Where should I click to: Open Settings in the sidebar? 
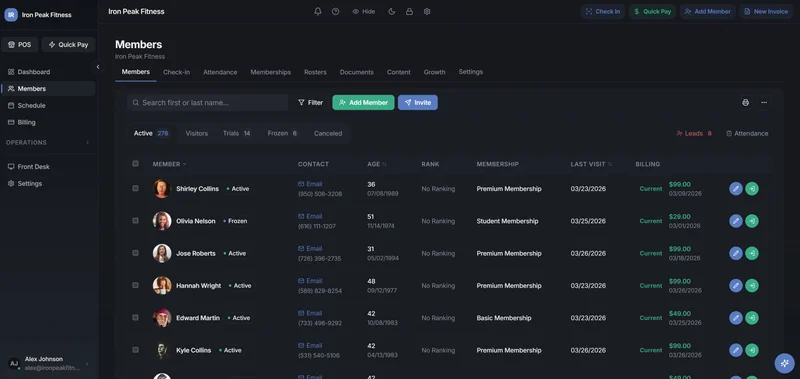pos(48,184)
